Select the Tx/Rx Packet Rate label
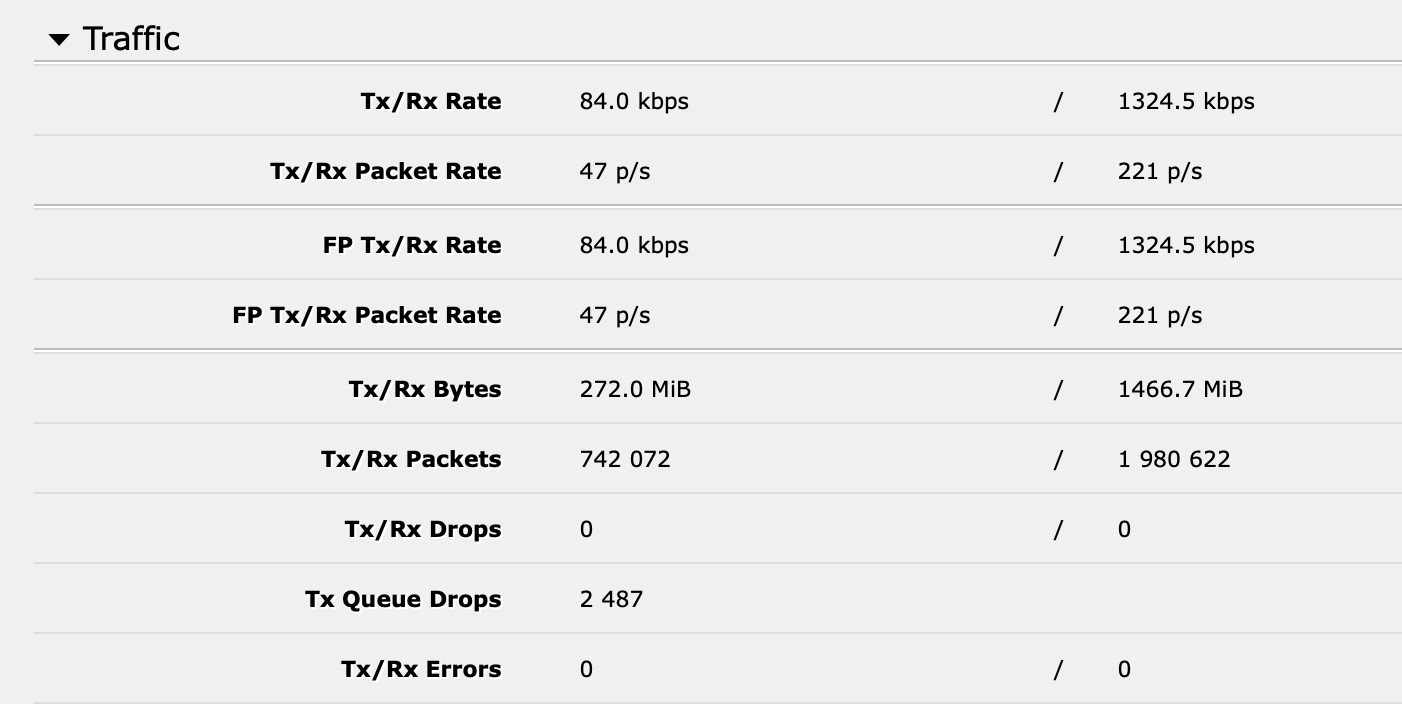Image resolution: width=1402 pixels, height=704 pixels. (385, 171)
